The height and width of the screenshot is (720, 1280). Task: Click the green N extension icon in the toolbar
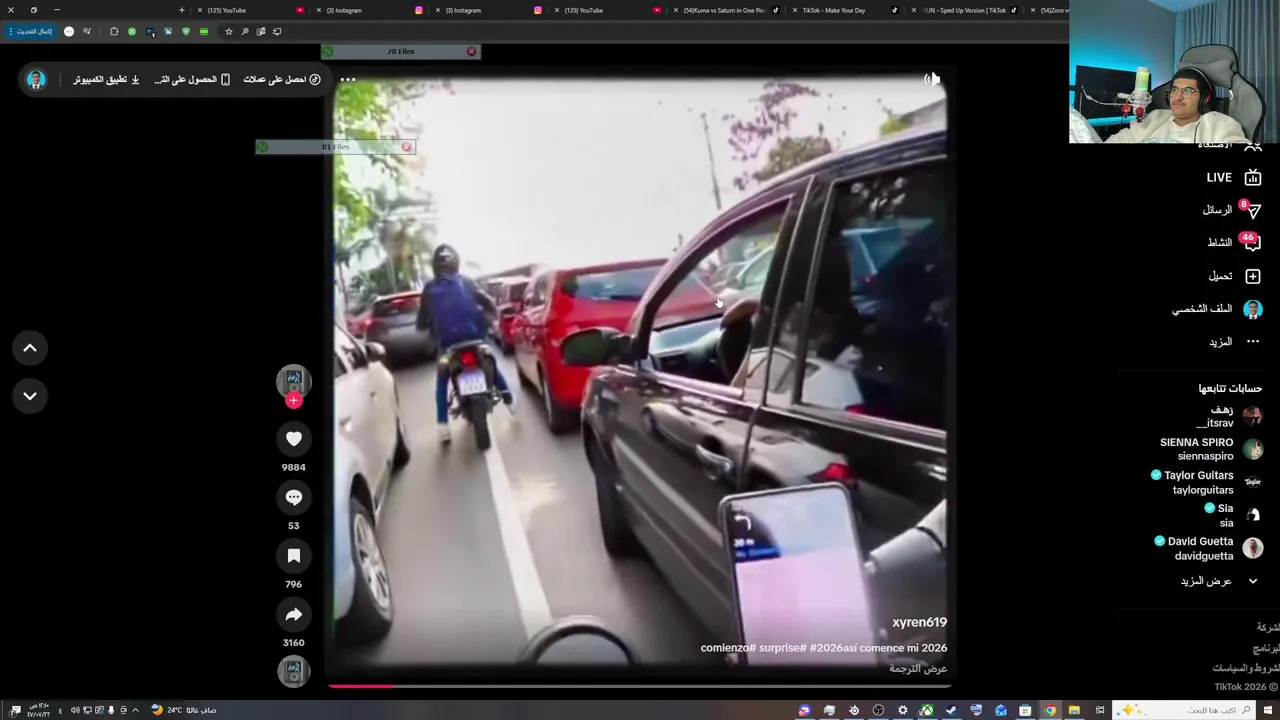pos(132,31)
